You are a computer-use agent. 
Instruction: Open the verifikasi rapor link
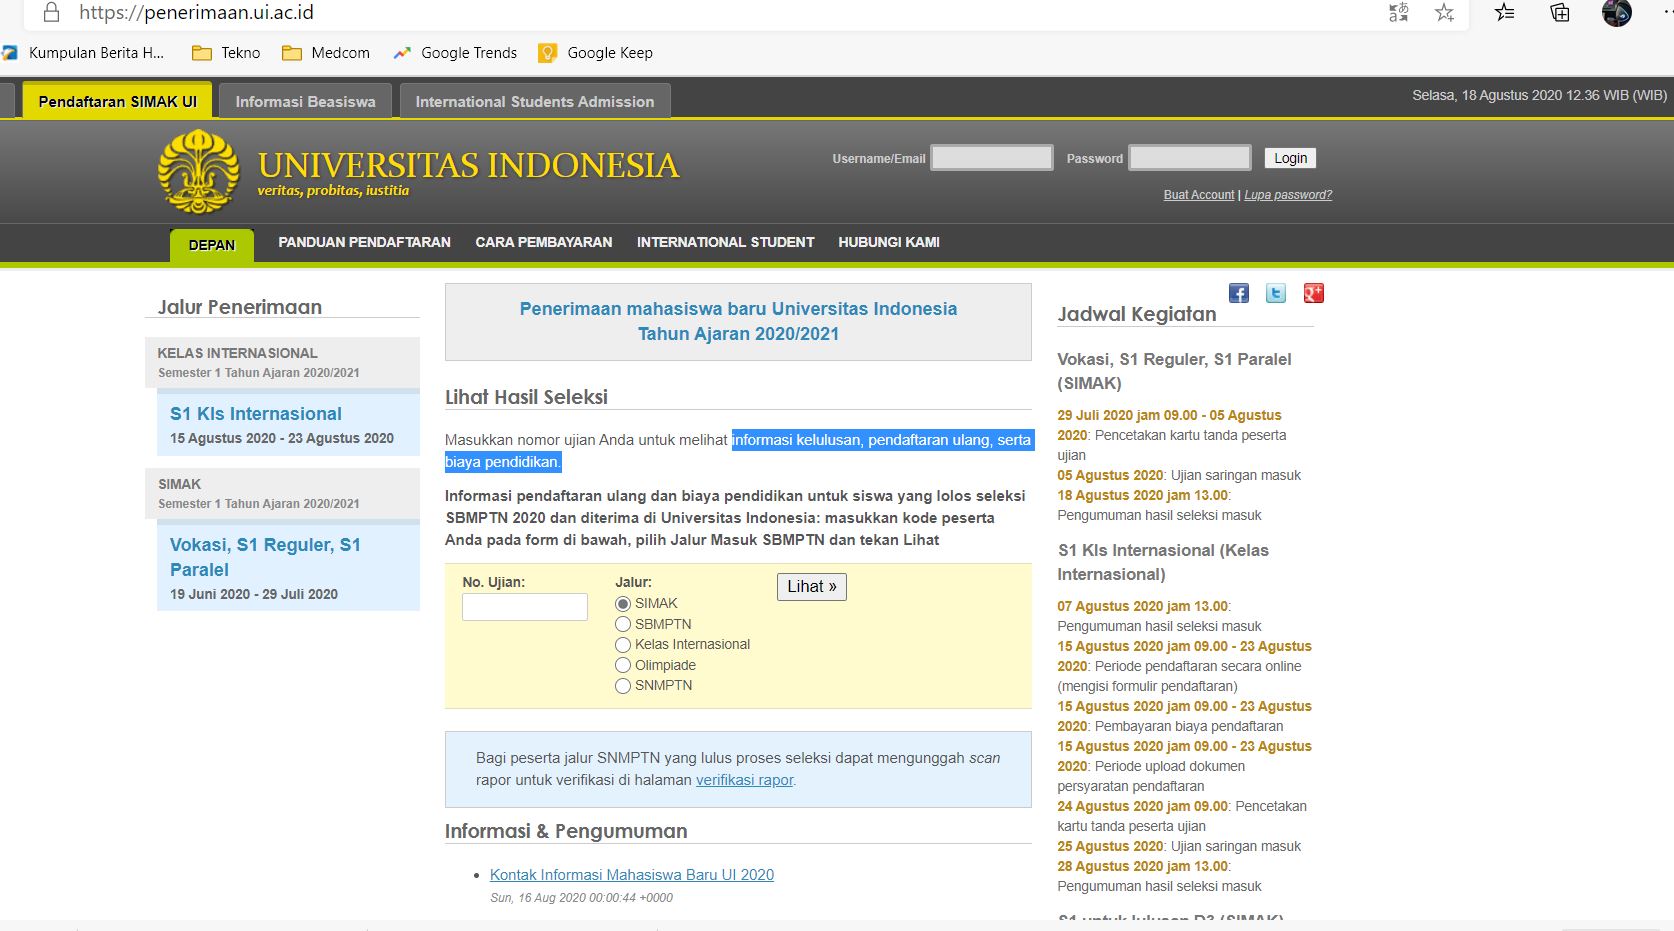[744, 780]
